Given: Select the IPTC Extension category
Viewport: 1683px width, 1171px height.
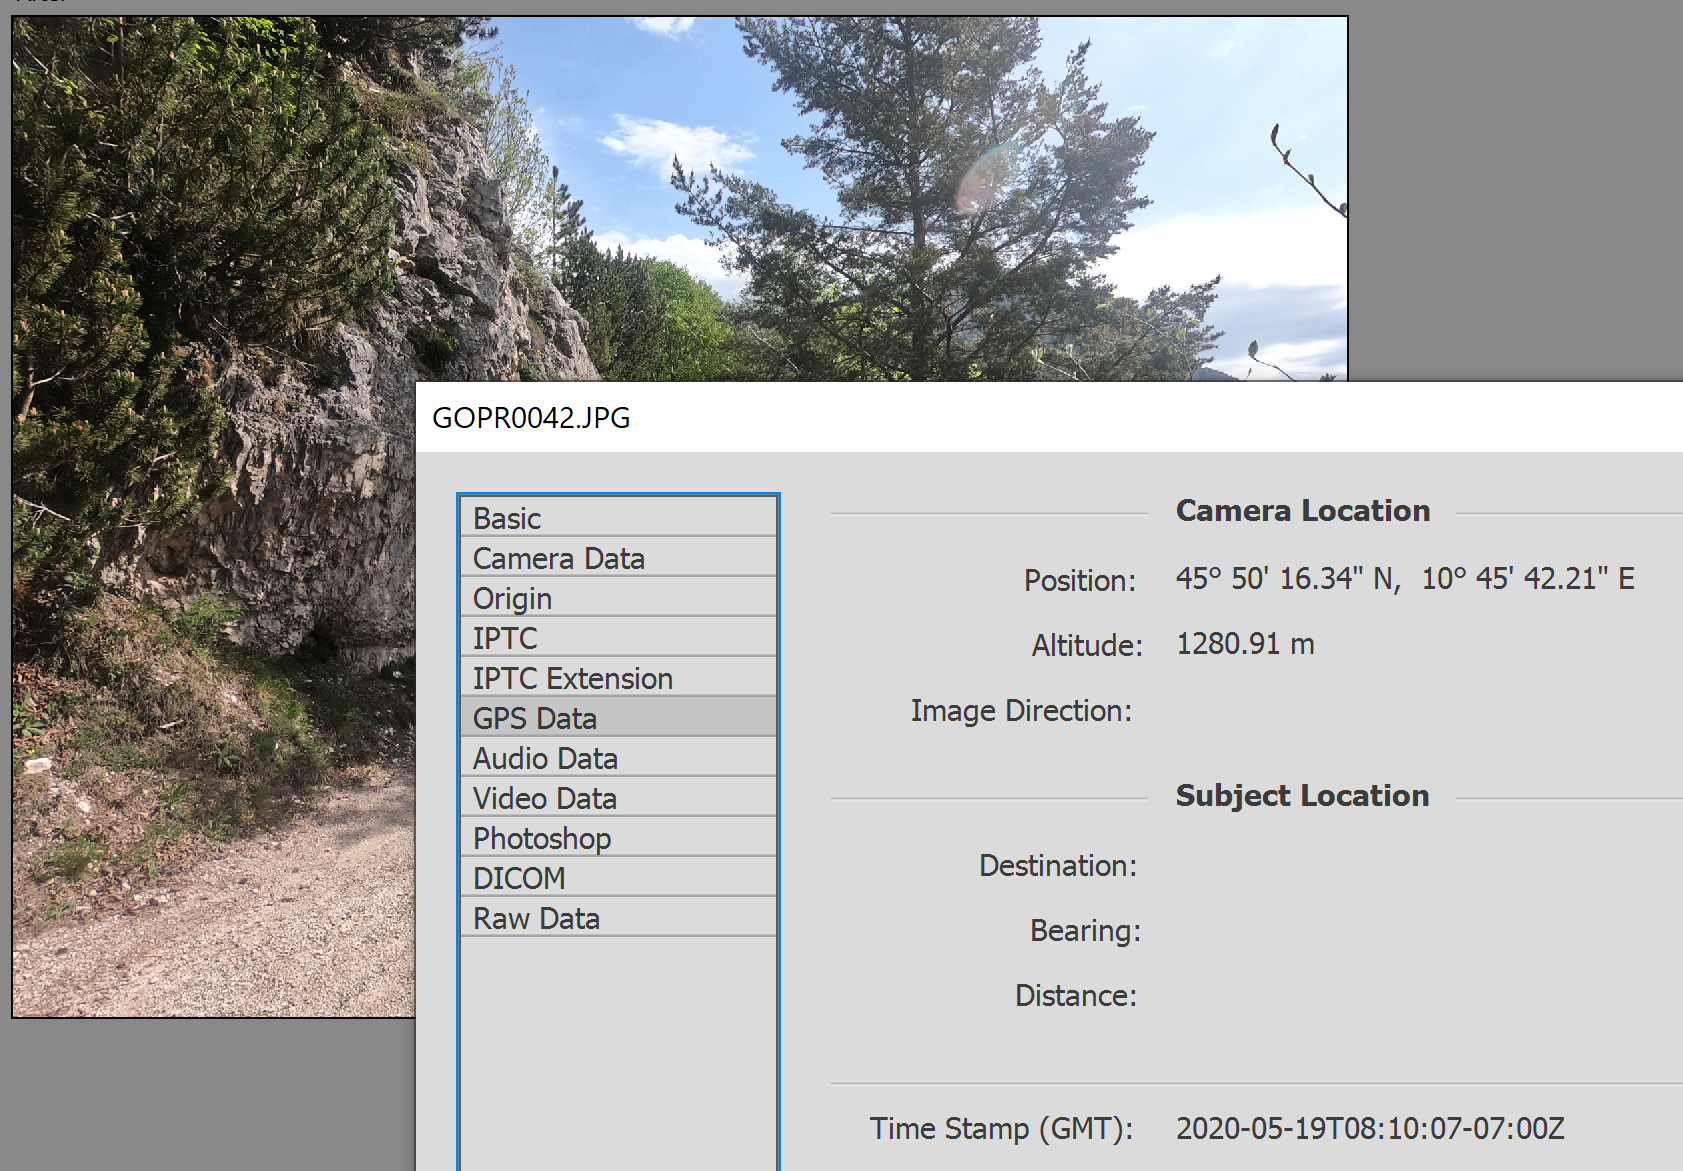Looking at the screenshot, I should (x=618, y=678).
